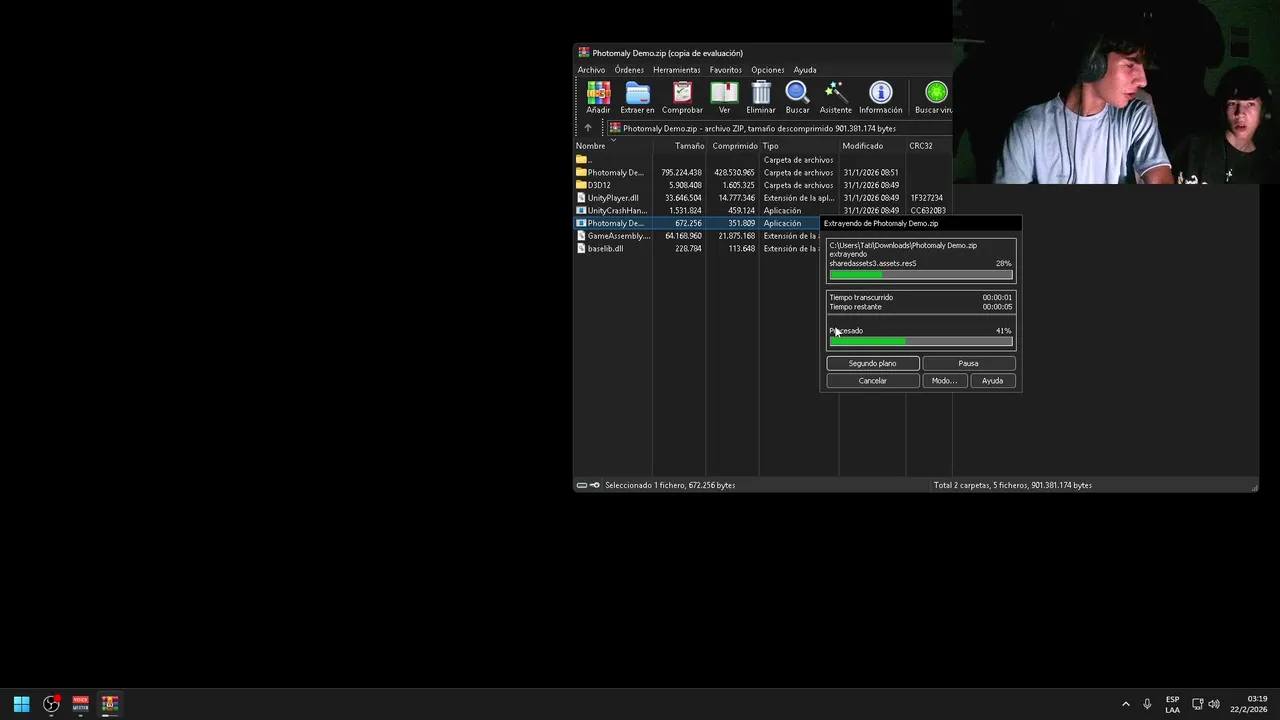This screenshot has height=720, width=1280.
Task: Click the drive icon in the status bar
Action: tap(581, 485)
